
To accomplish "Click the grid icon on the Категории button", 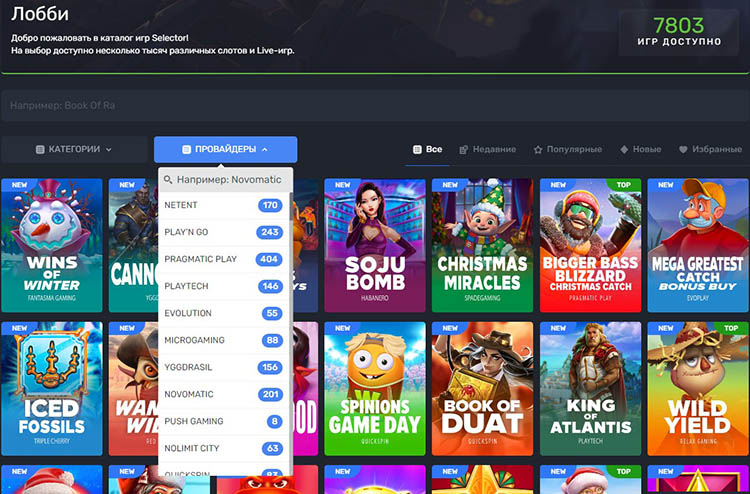I will point(40,150).
